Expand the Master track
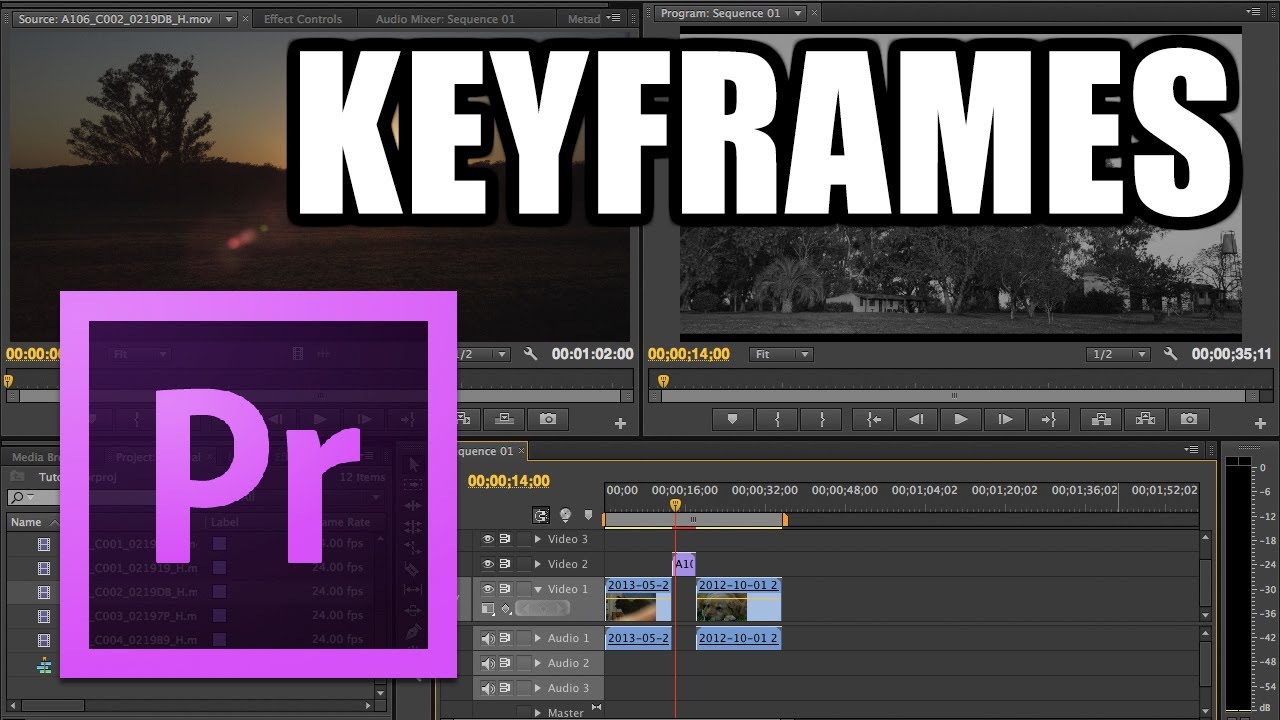Viewport: 1280px width, 720px height. (x=538, y=713)
